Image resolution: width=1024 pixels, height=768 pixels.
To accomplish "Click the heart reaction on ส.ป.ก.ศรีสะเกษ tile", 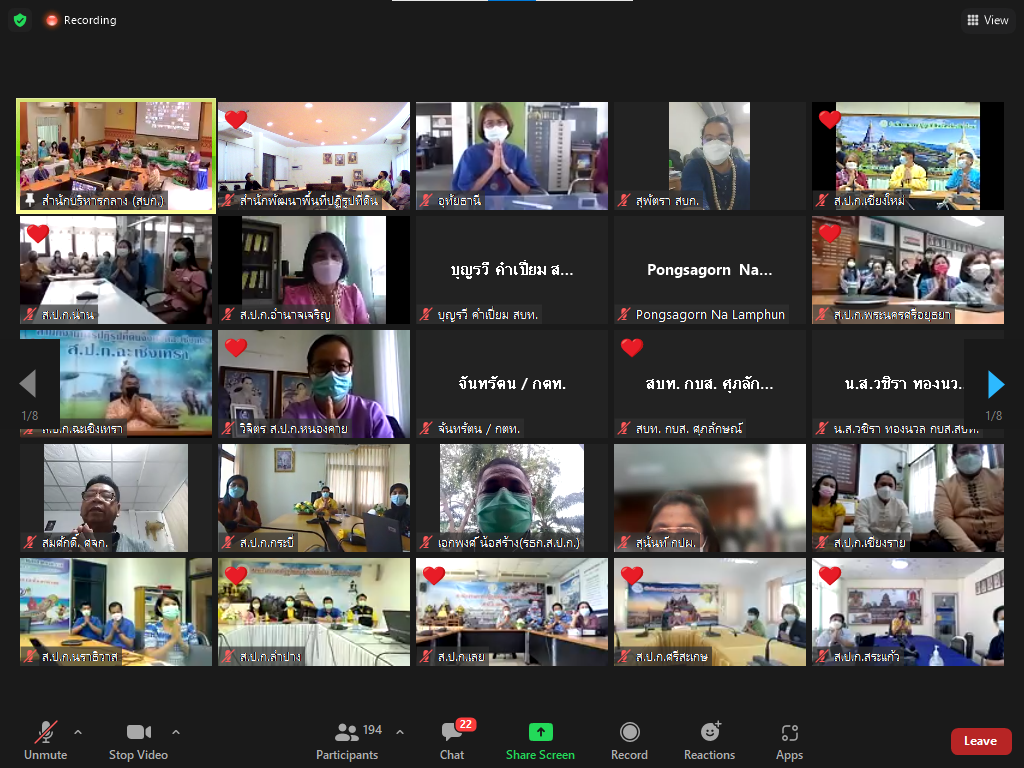I will (x=632, y=575).
